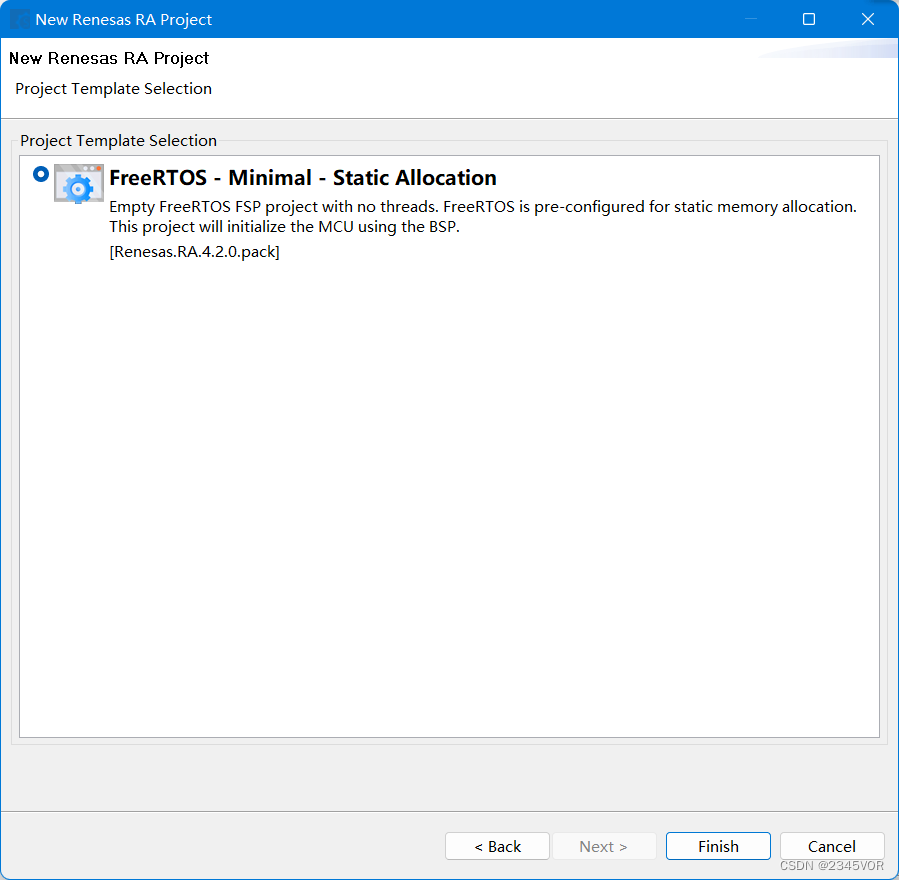
Task: Click the FreeRTOS - Minimal - Static Allocation title
Action: pyautogui.click(x=303, y=178)
